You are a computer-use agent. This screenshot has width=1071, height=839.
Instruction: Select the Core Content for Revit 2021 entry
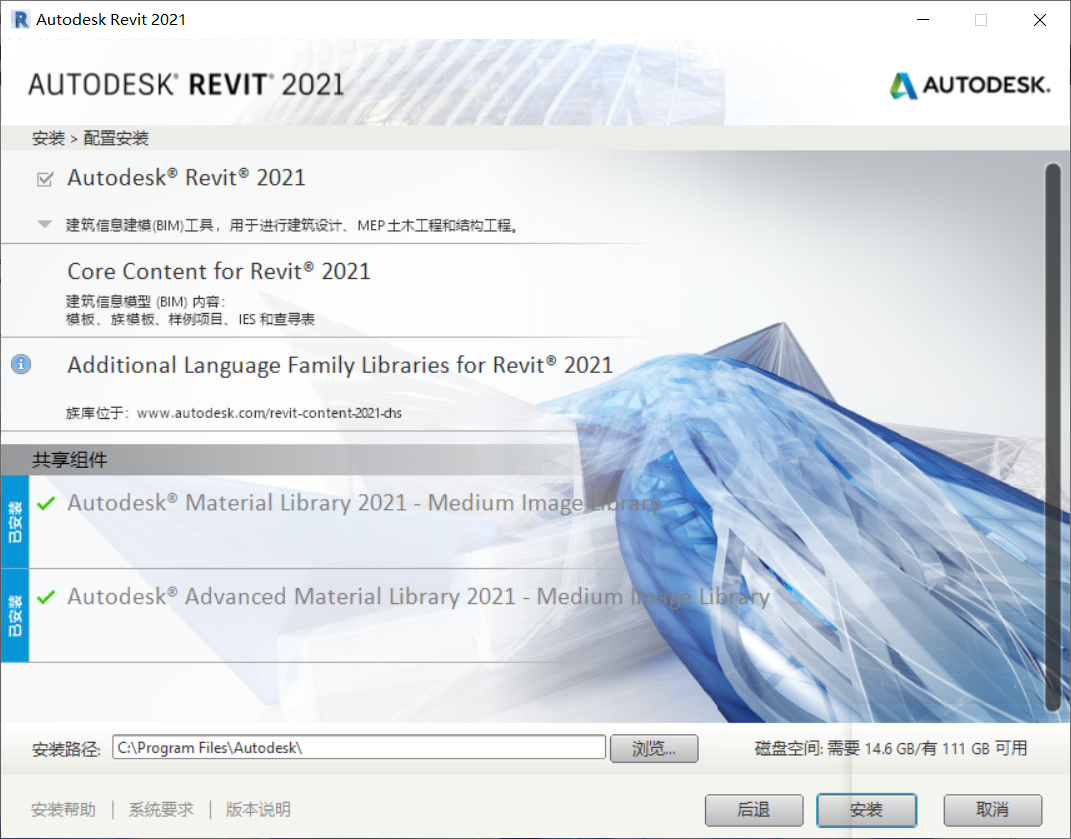coord(219,271)
